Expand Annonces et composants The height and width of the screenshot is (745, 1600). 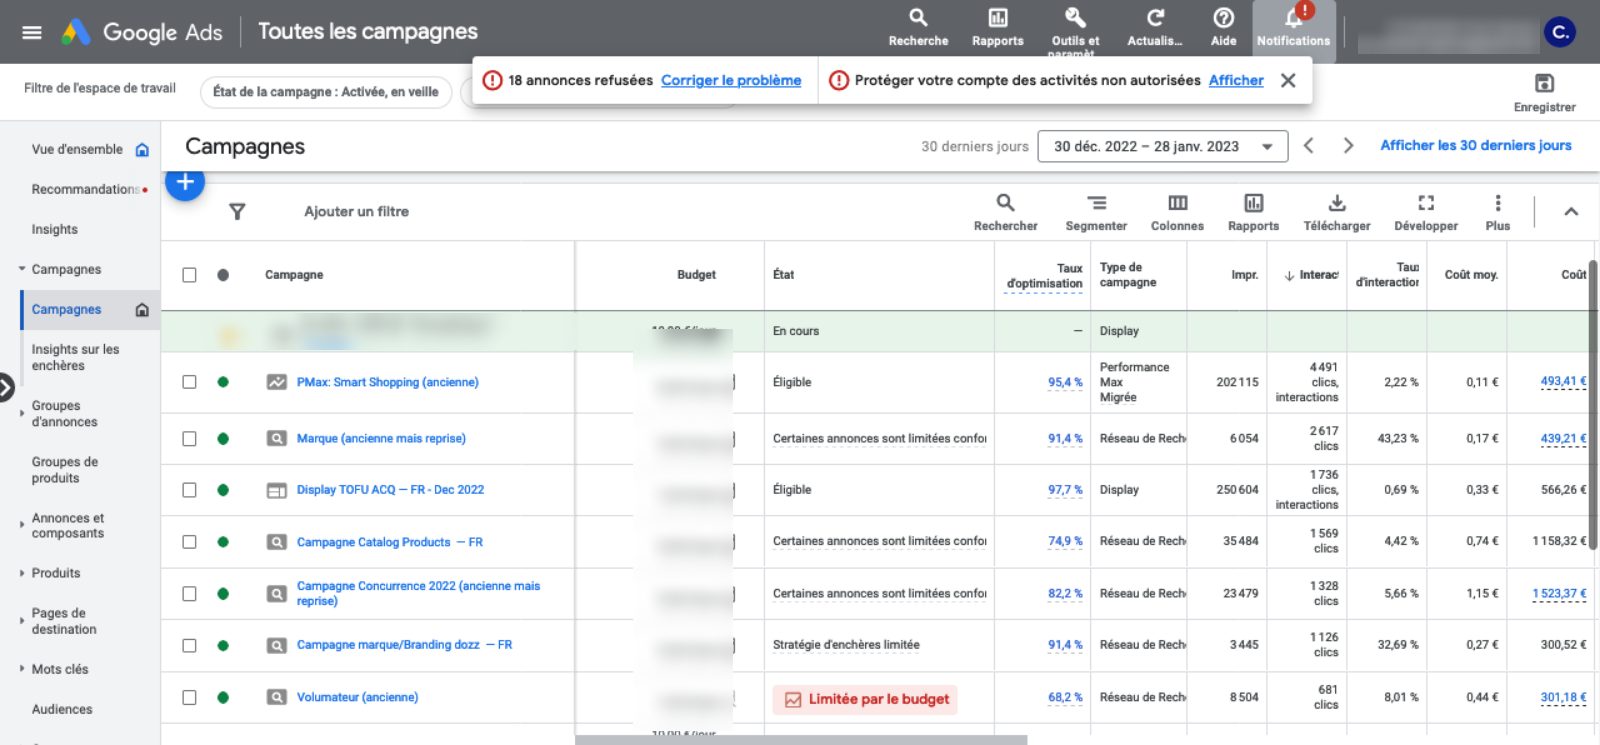[x=22, y=525]
